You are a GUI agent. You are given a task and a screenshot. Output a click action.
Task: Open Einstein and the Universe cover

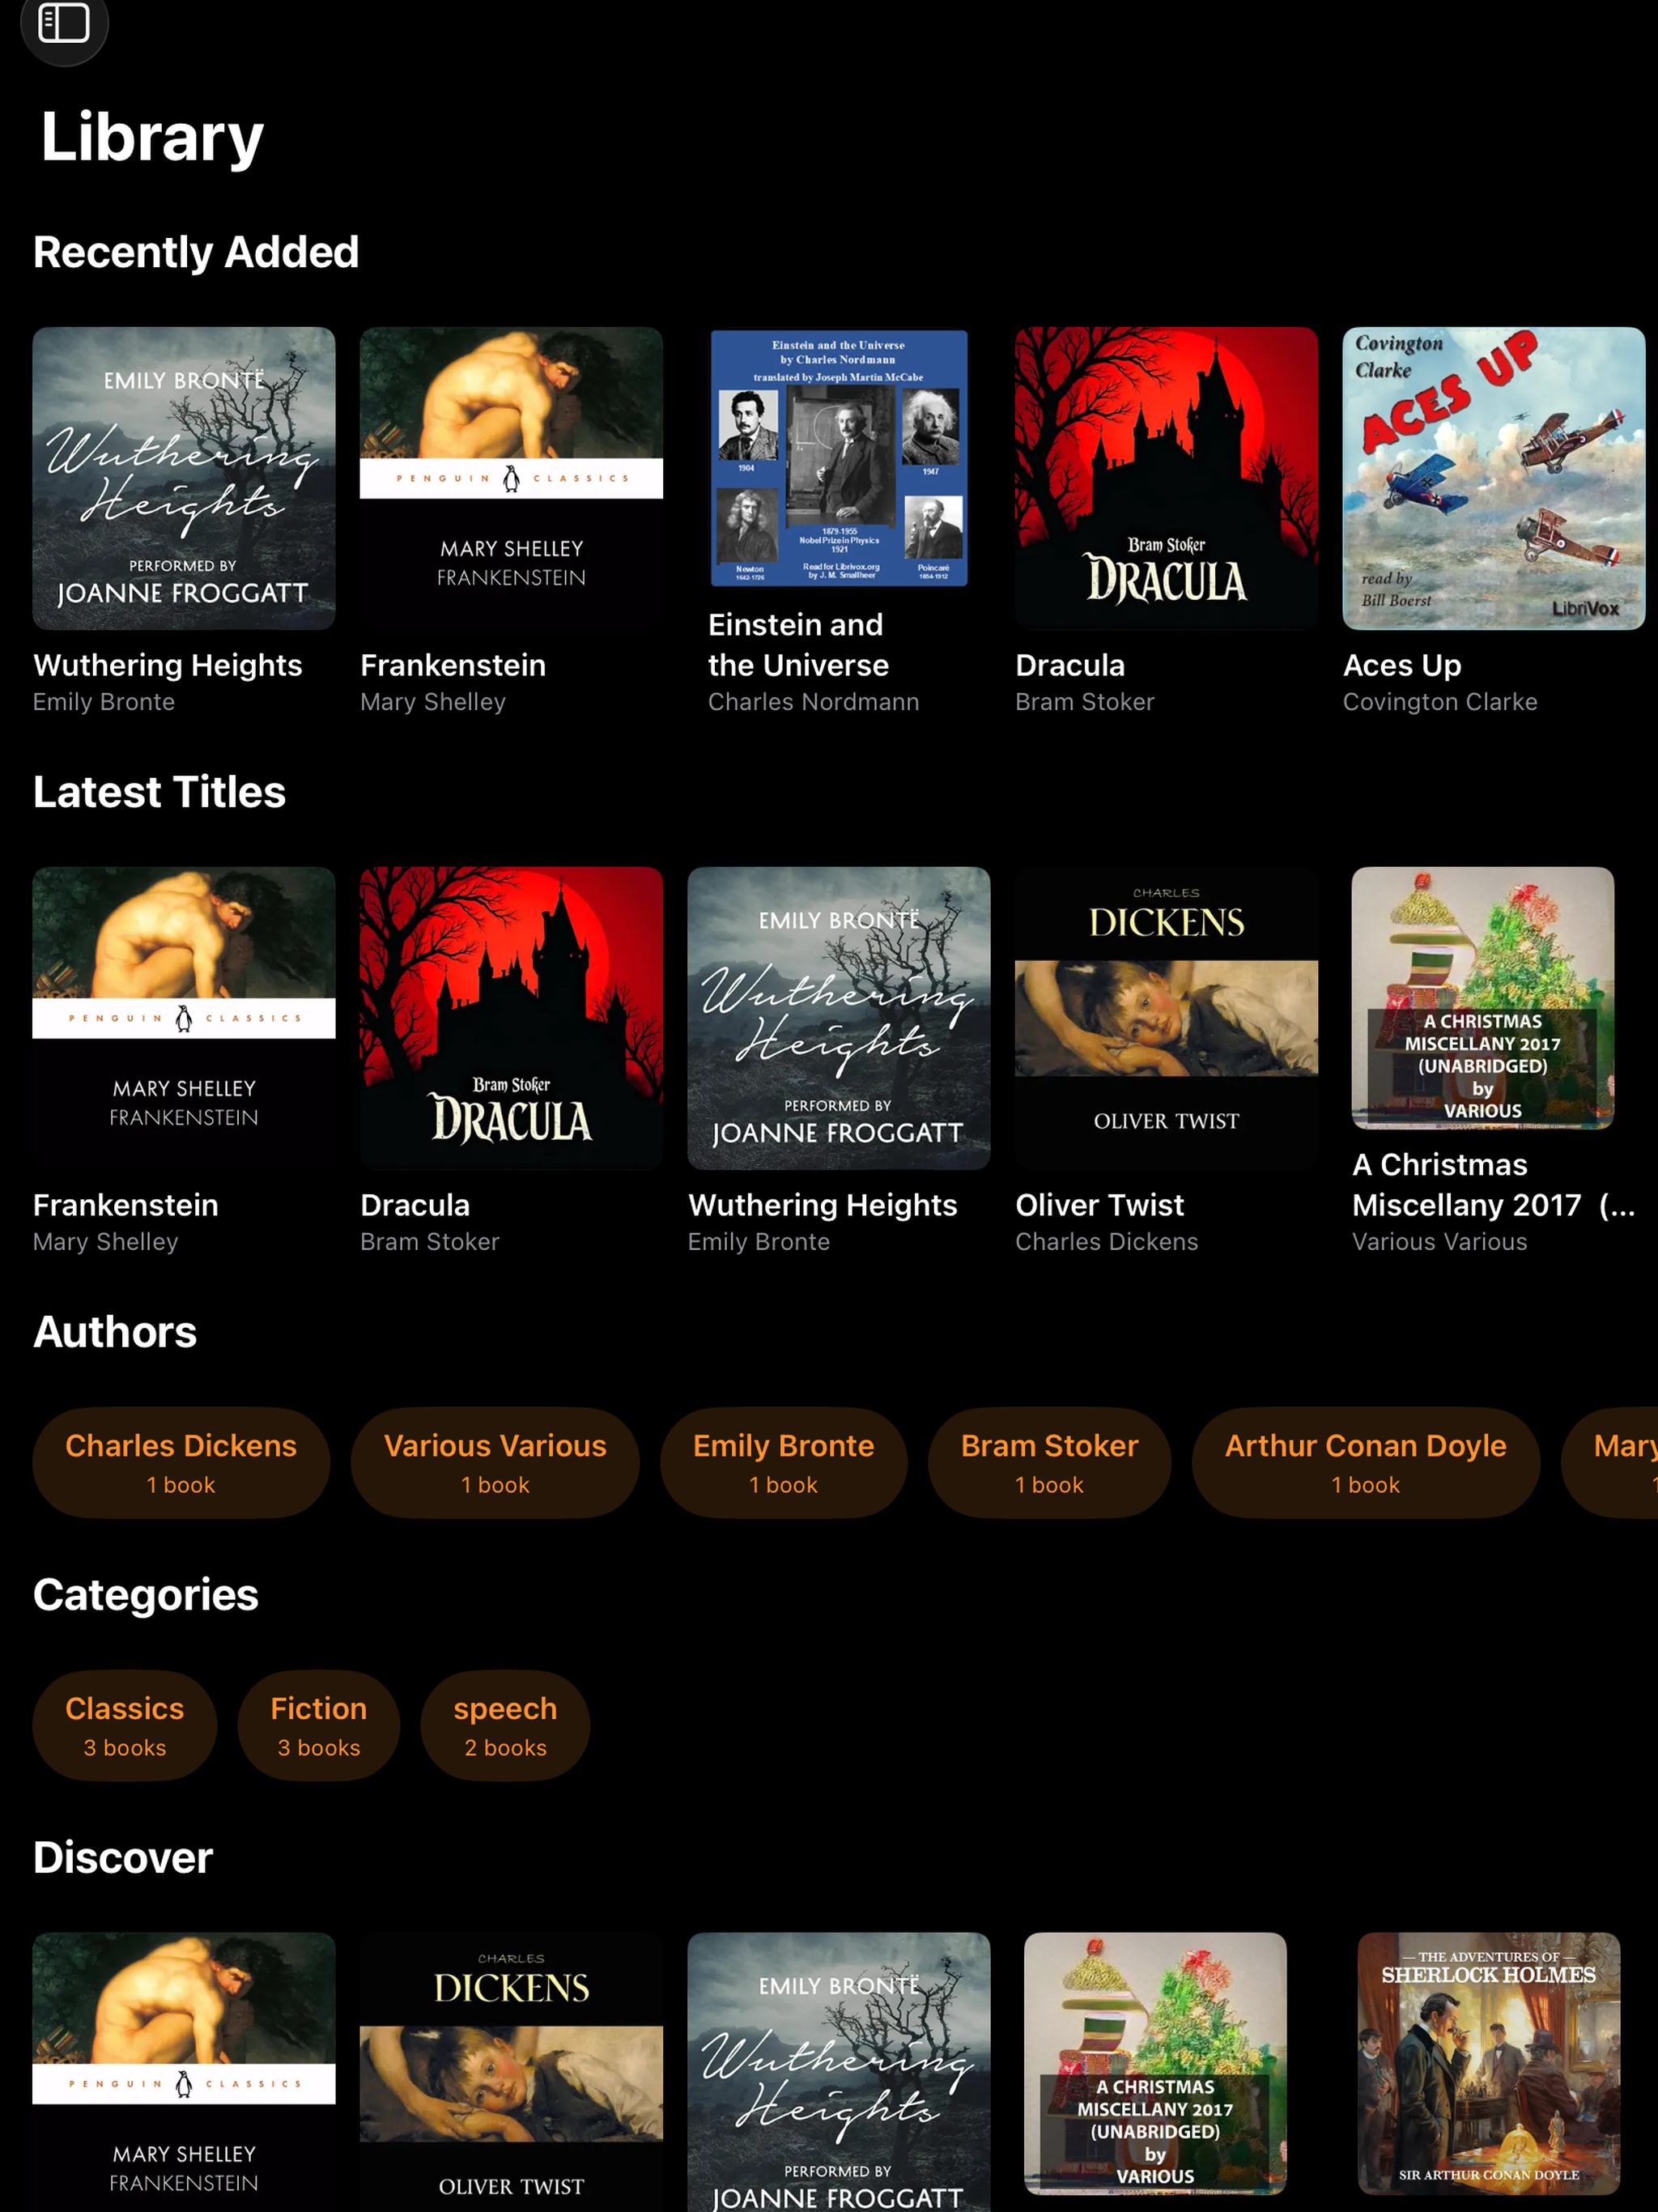[839, 458]
